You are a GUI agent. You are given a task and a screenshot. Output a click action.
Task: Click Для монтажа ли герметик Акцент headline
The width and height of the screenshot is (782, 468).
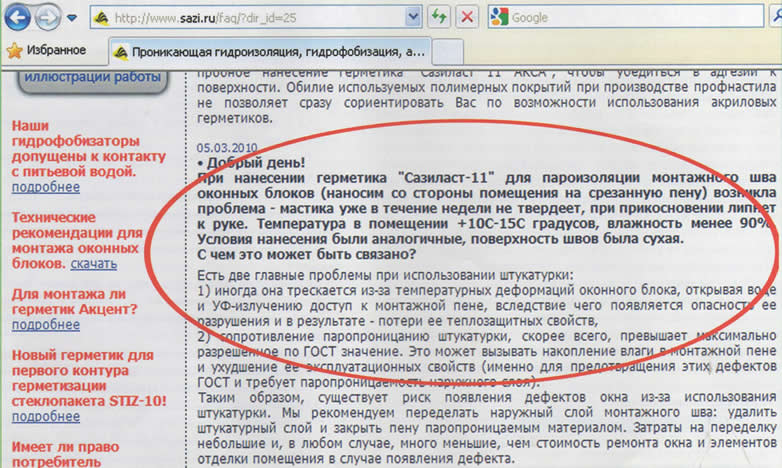tap(74, 301)
